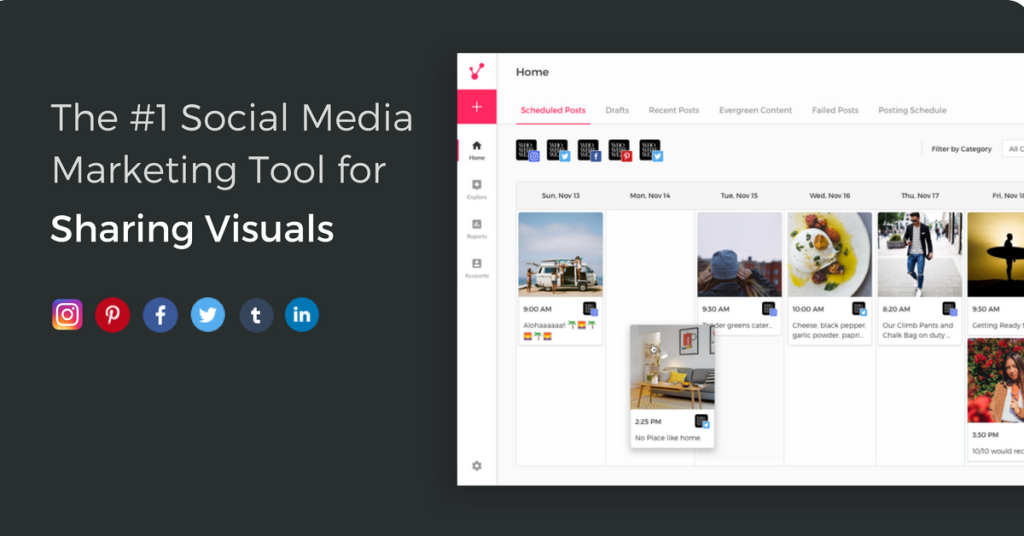
Task: Click account badge on 8:20 AM post
Action: (950, 309)
